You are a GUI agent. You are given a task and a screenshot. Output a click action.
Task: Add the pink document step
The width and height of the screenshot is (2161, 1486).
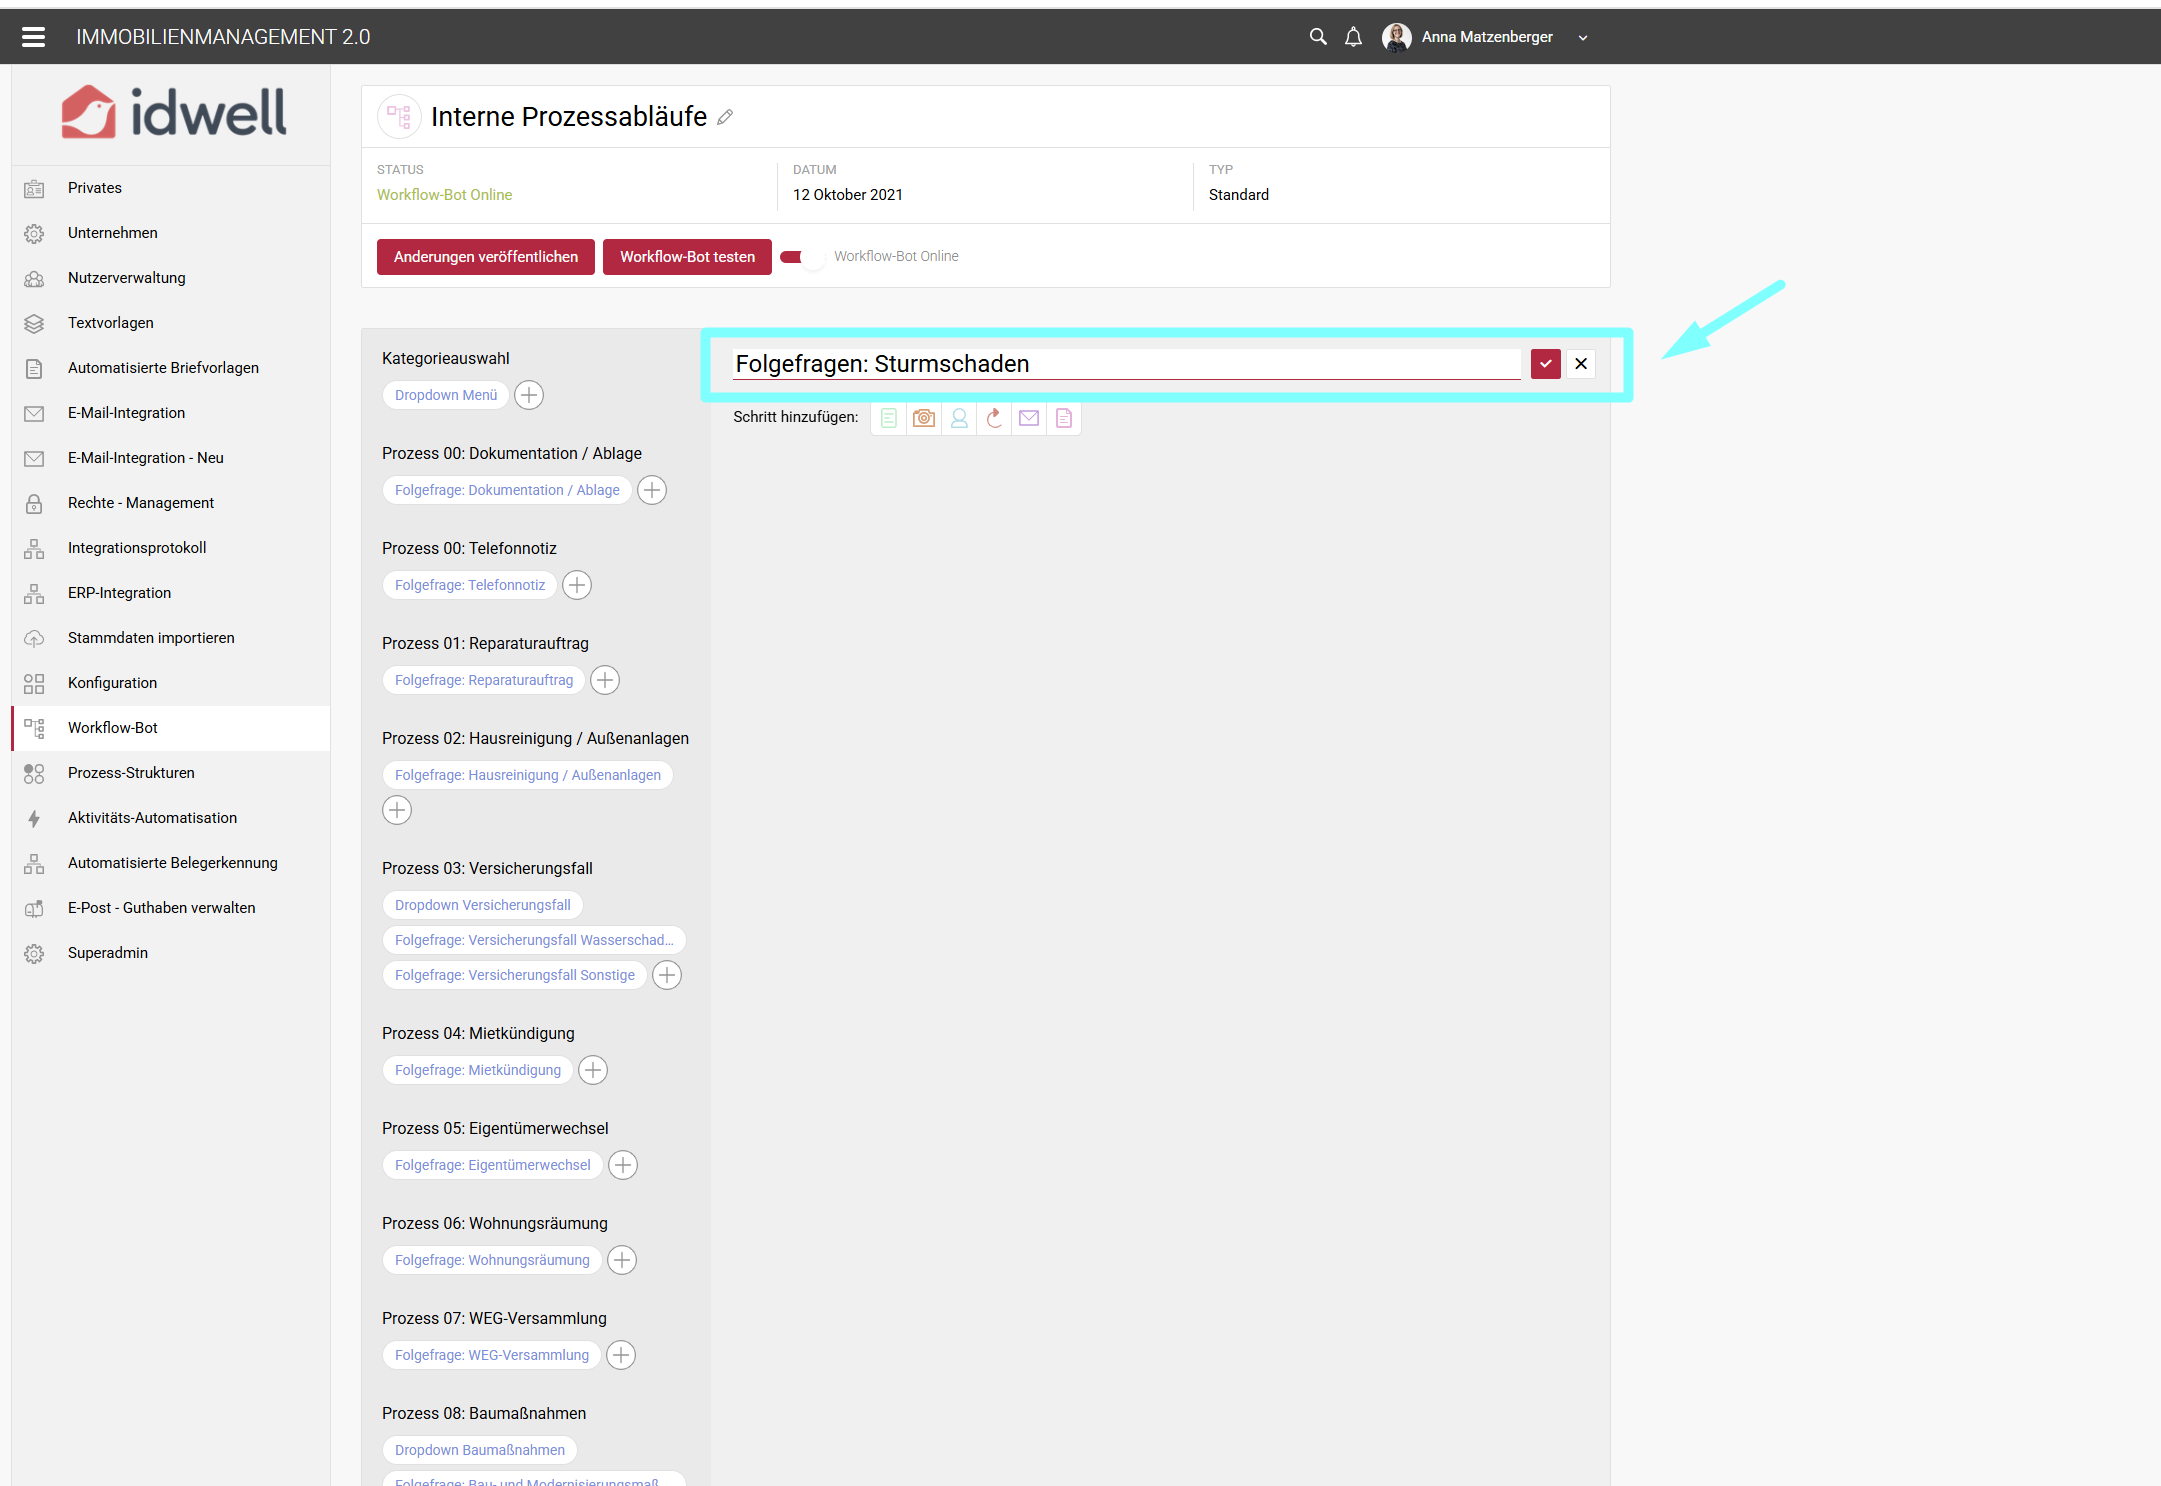click(1064, 418)
